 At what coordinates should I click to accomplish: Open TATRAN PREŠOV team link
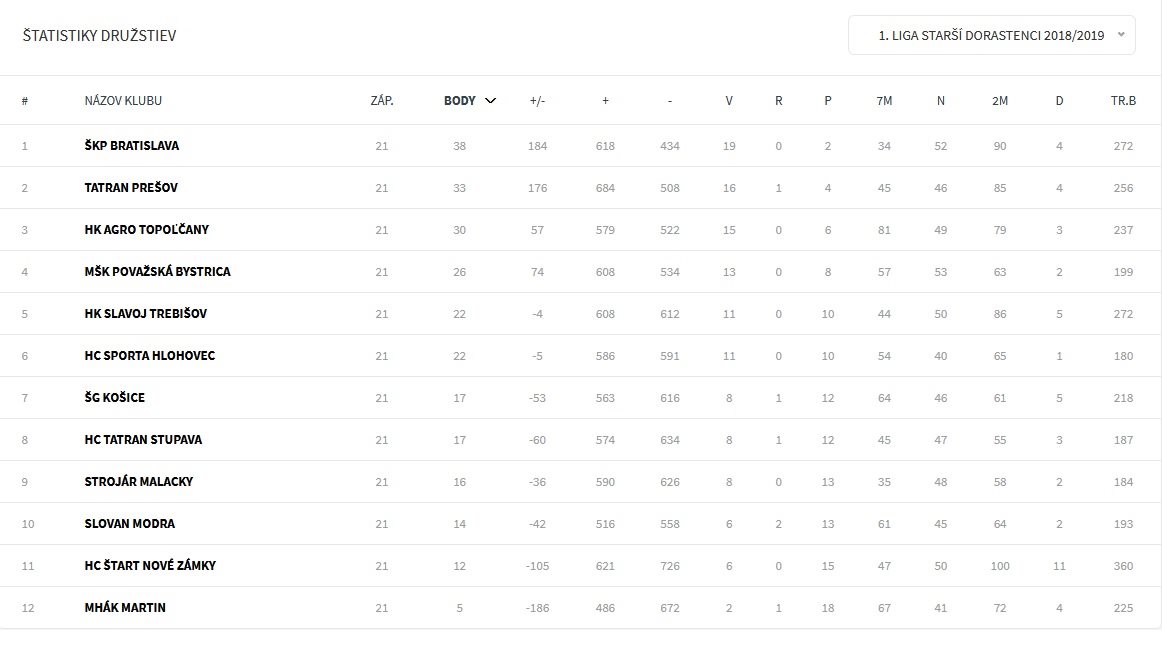tap(131, 188)
